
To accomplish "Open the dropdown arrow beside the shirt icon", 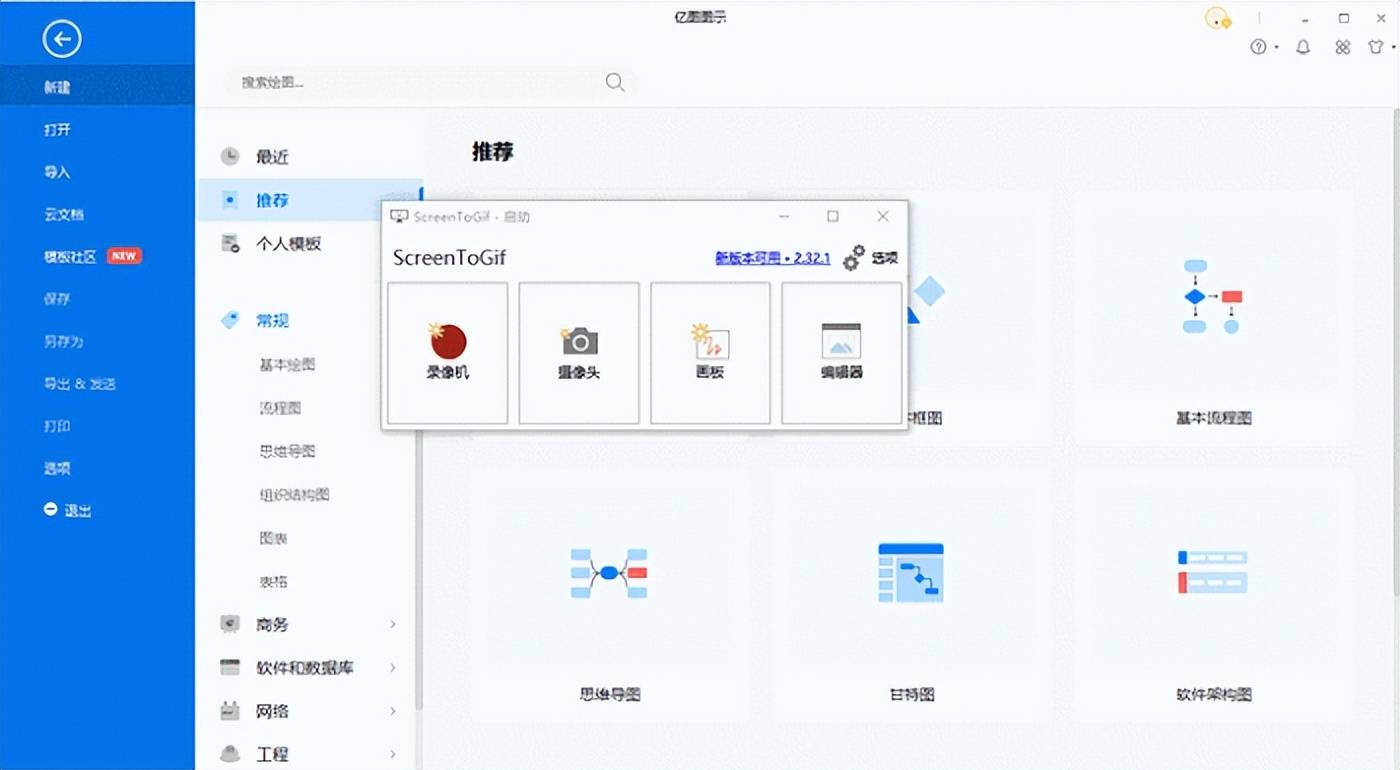I will [1393, 48].
